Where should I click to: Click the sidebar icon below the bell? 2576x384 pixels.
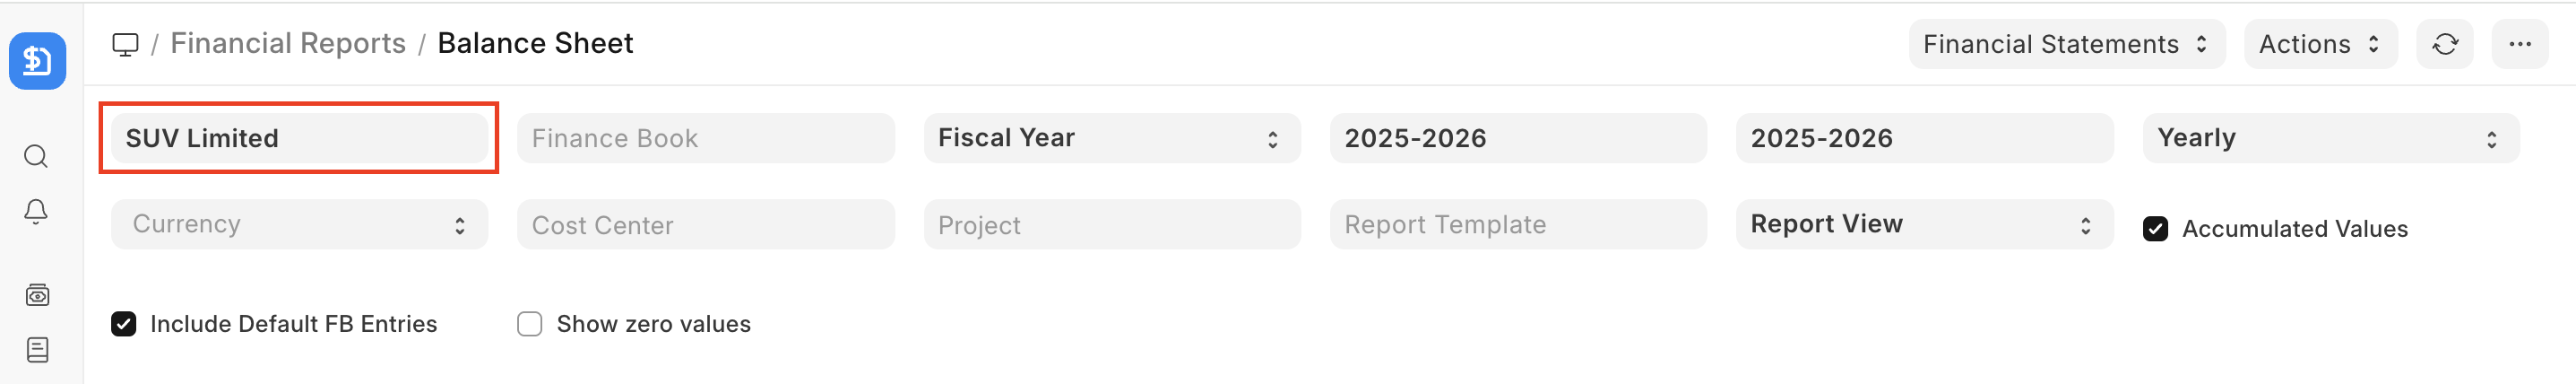tap(37, 295)
